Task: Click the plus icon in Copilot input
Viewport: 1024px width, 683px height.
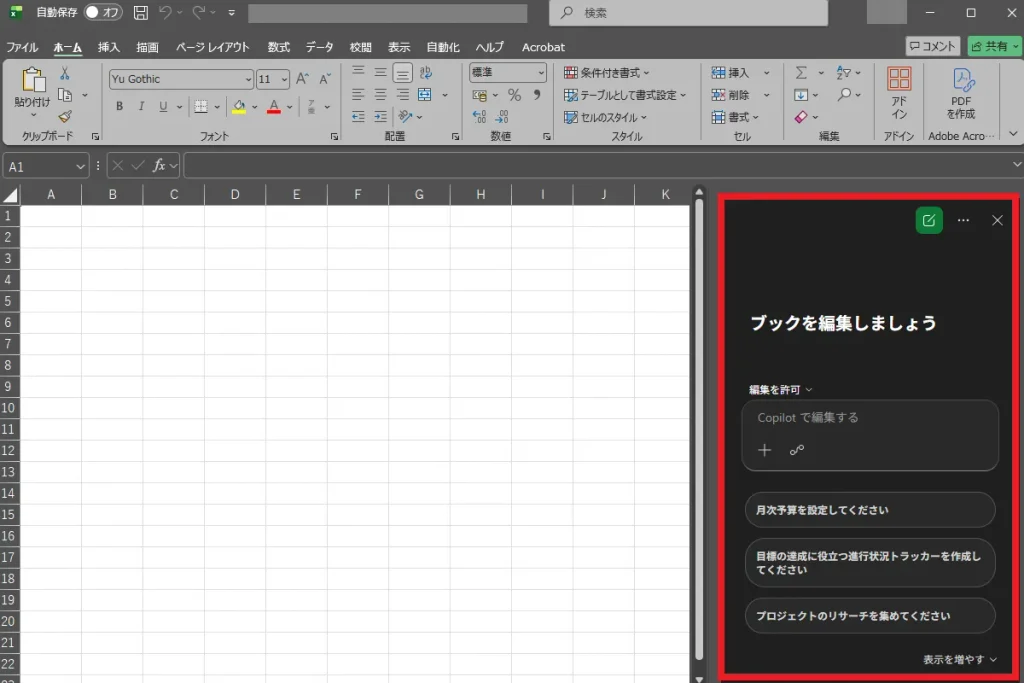Action: click(765, 450)
